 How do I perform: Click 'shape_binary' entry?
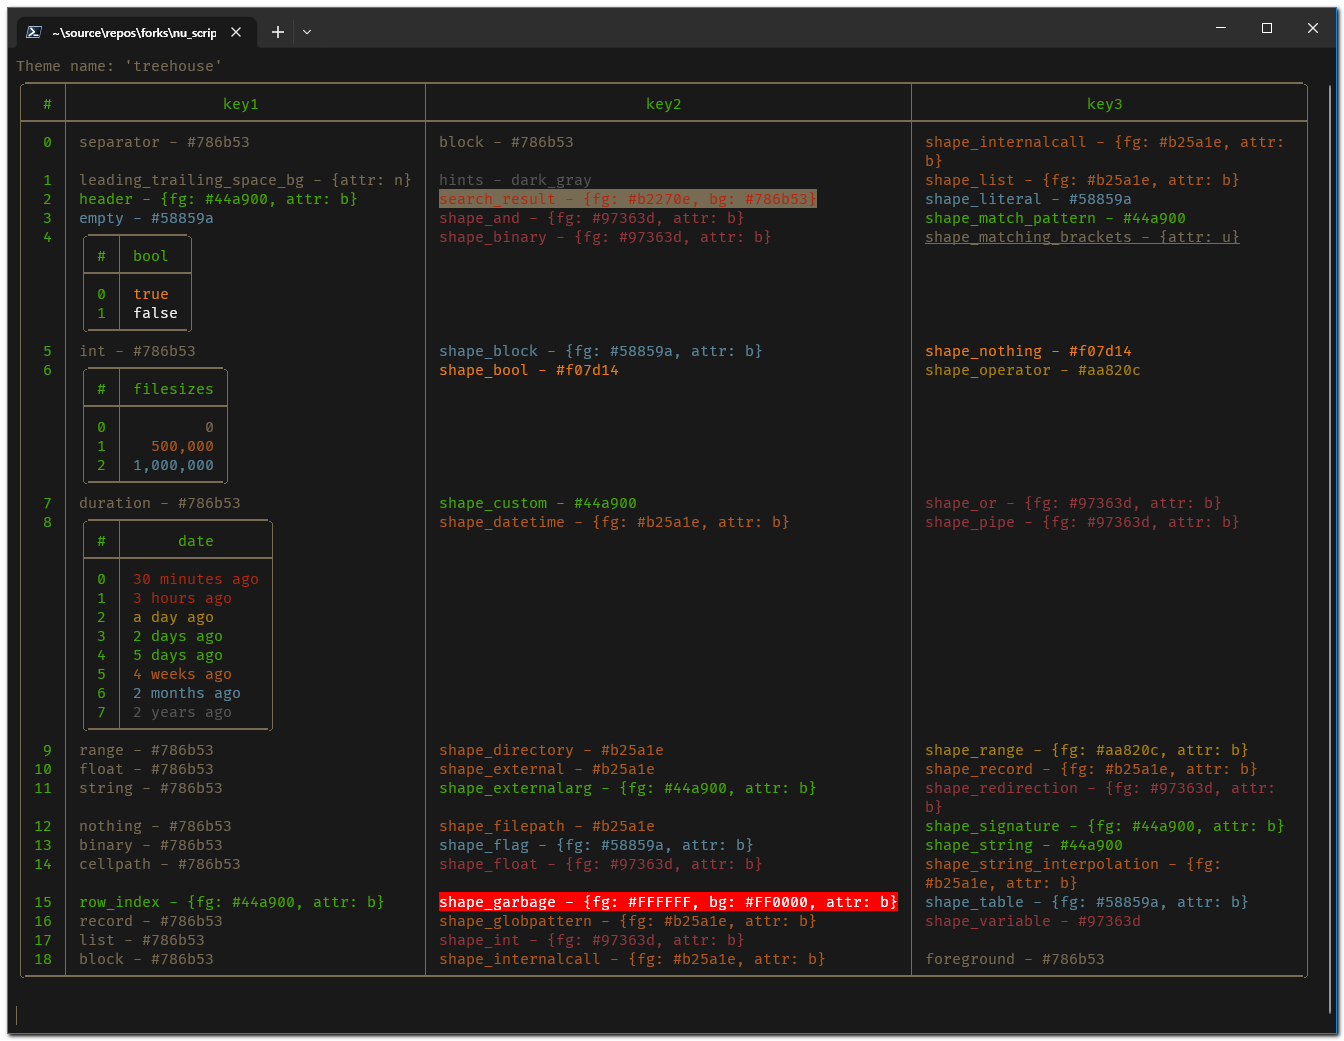[605, 237]
